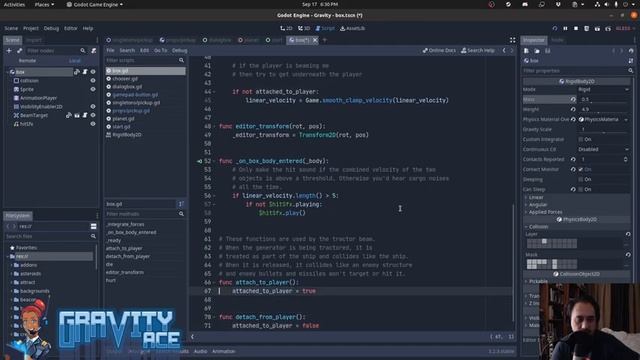The height and width of the screenshot is (360, 640).
Task: Enable Sleeping checkbox
Action: coord(581,180)
